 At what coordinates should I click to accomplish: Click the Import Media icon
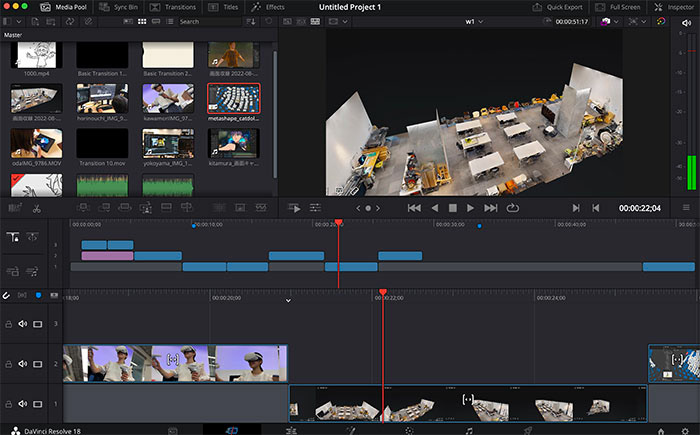coord(35,21)
